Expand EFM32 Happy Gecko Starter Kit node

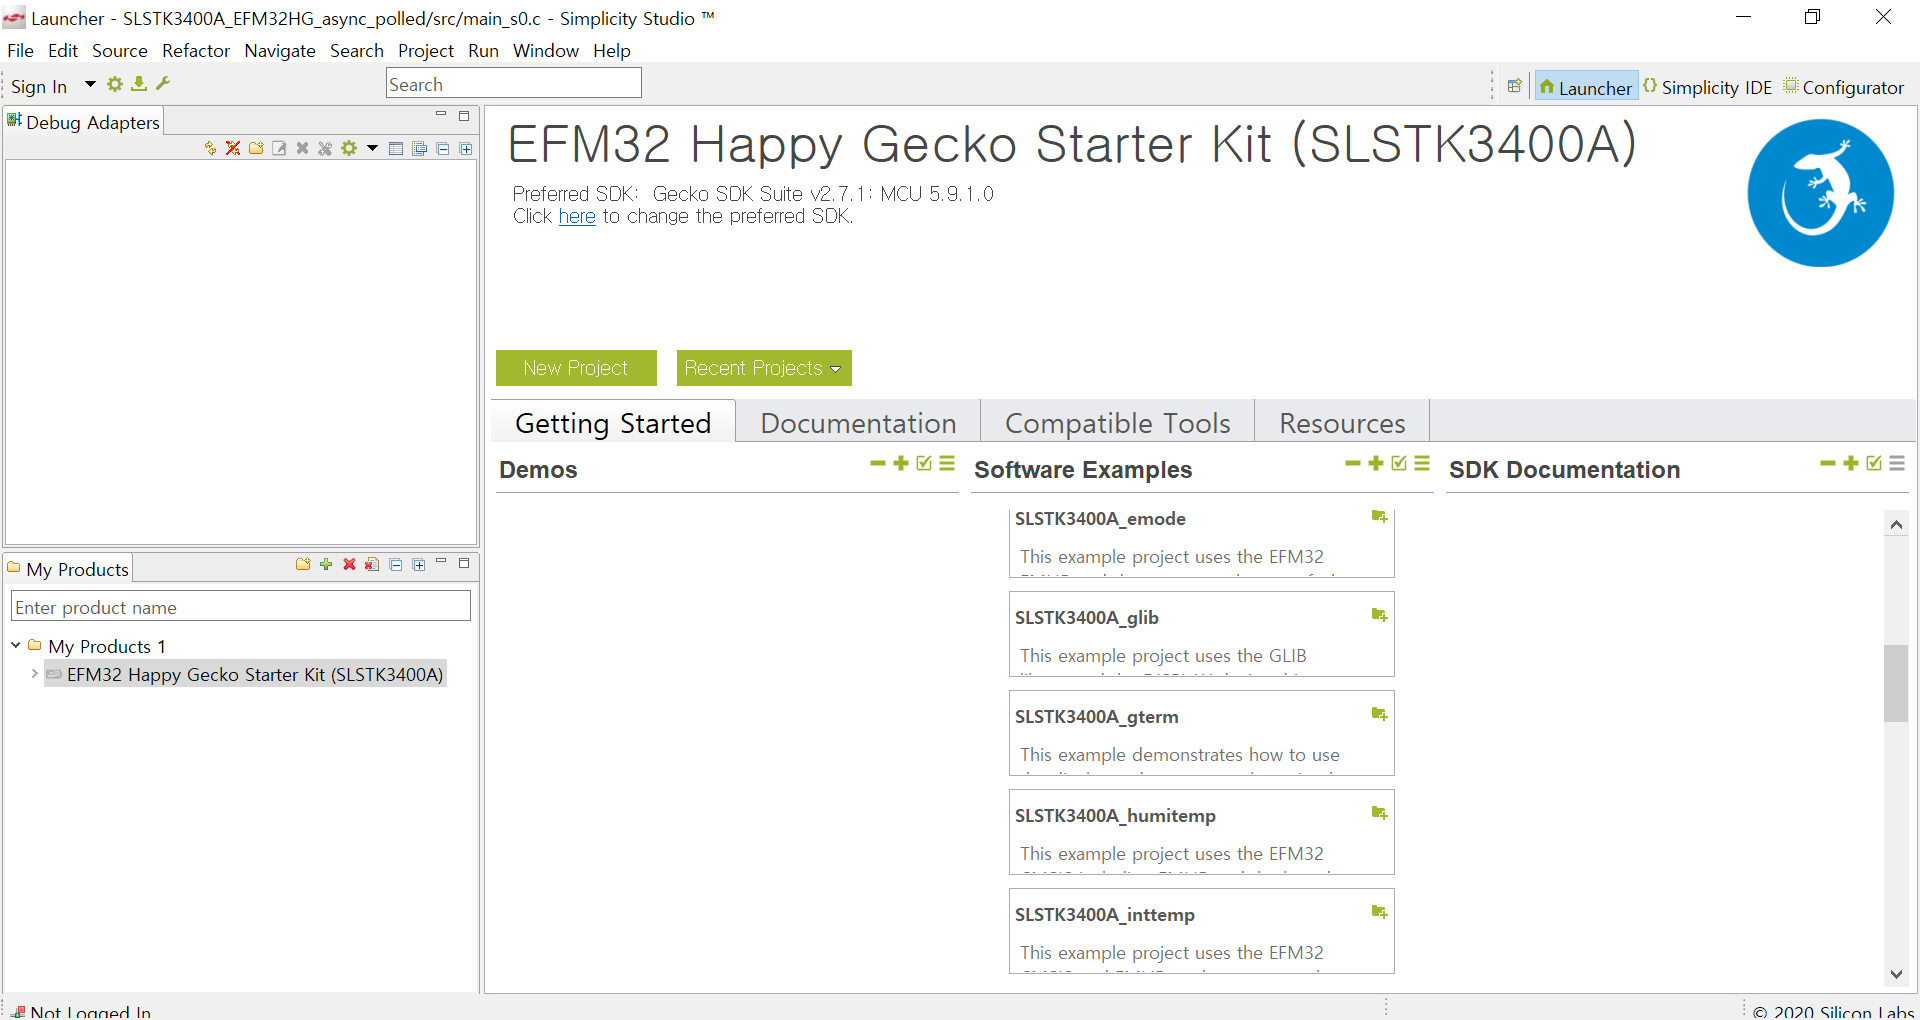point(35,674)
